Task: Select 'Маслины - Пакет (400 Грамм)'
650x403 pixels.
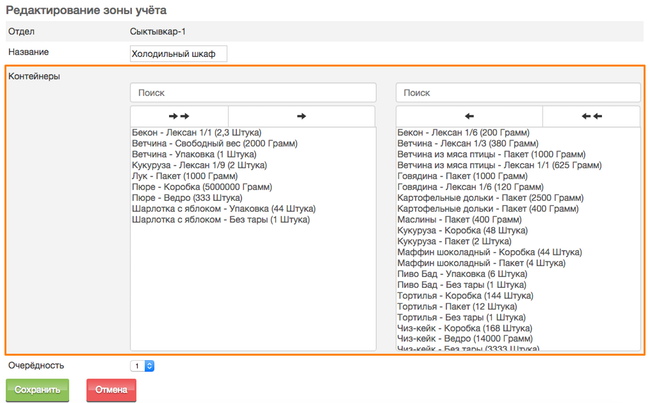Action: (x=460, y=219)
